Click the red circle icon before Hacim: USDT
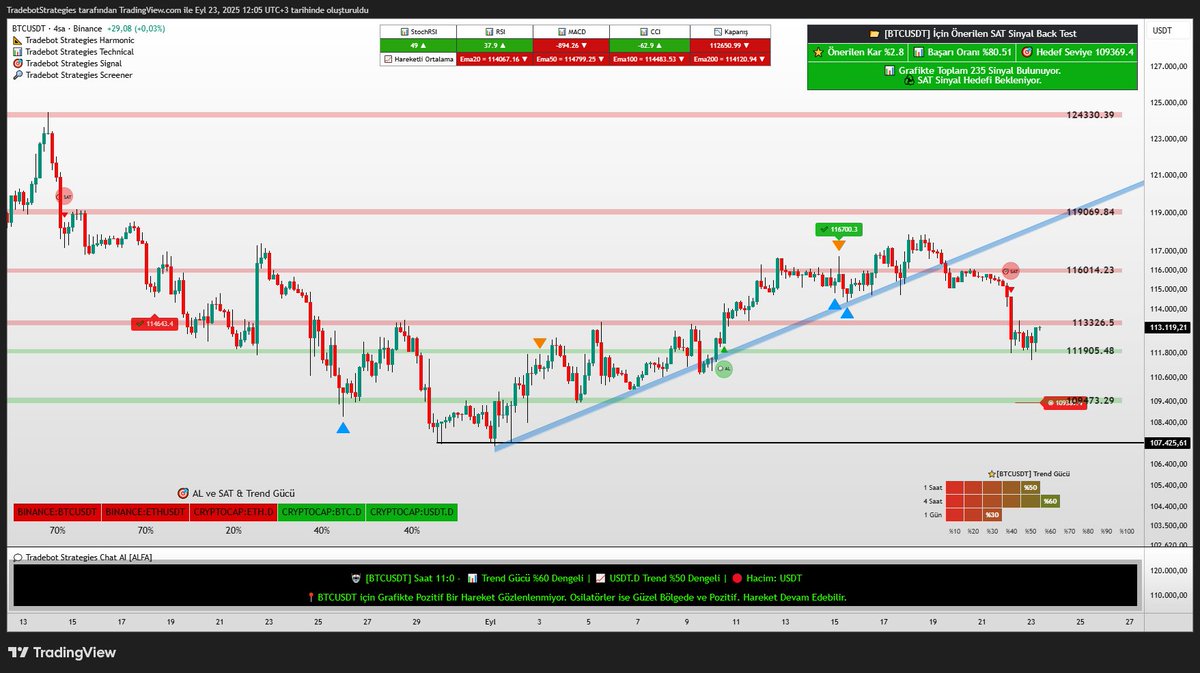 click(737, 578)
